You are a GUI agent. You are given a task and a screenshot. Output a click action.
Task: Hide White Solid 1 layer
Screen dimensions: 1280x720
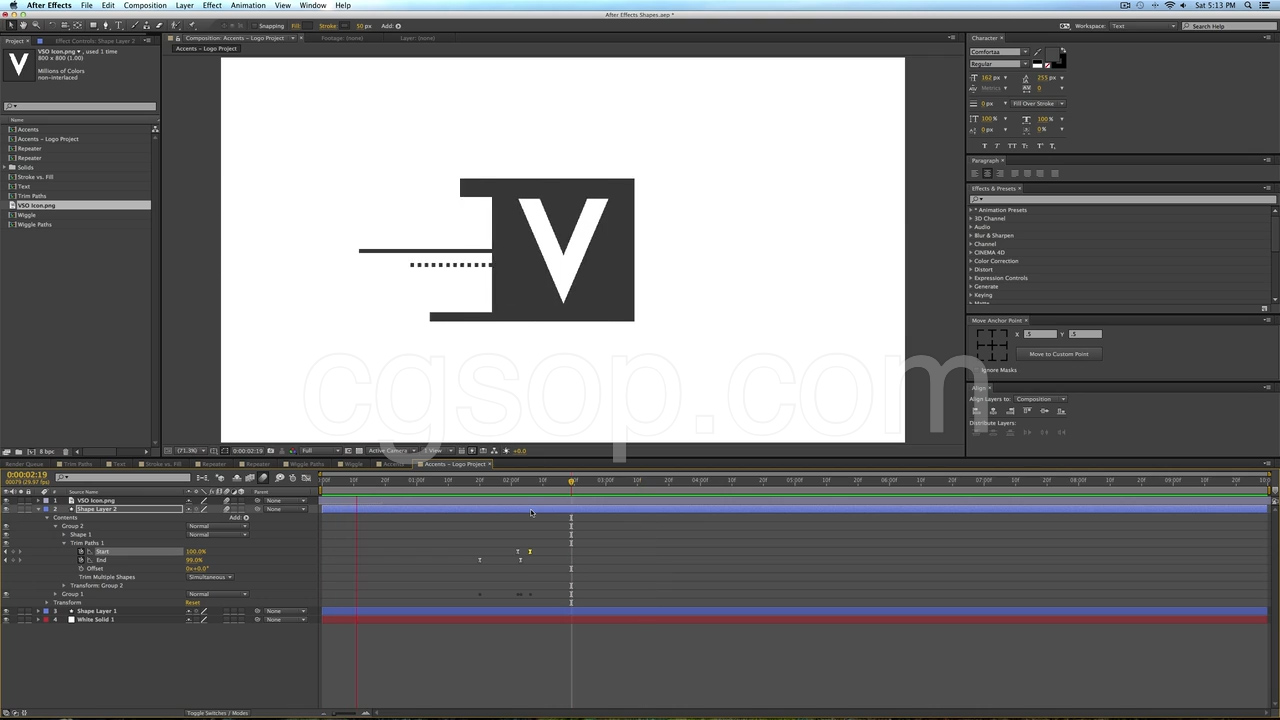pyautogui.click(x=6, y=620)
